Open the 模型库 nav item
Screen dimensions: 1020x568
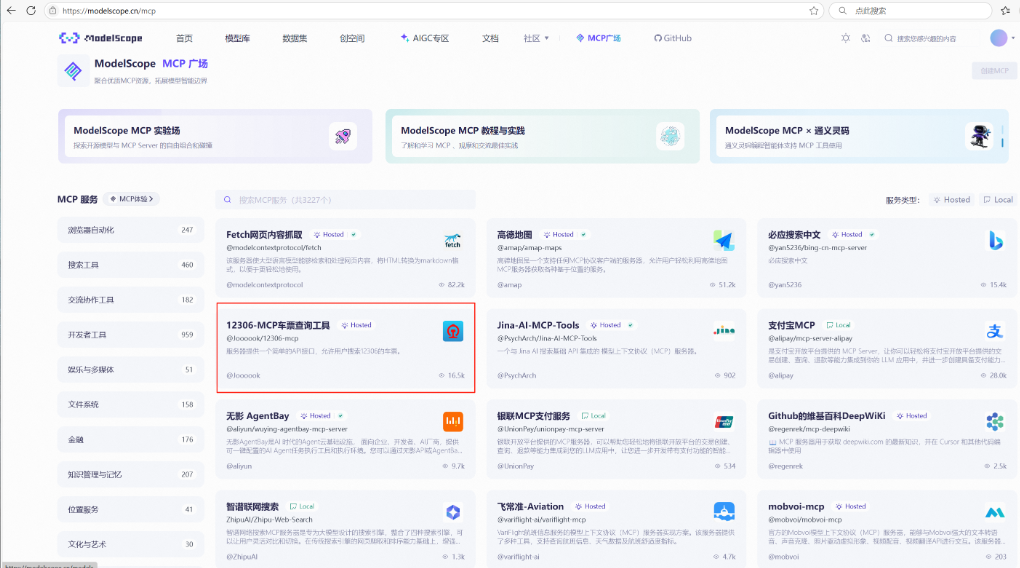[x=237, y=38]
